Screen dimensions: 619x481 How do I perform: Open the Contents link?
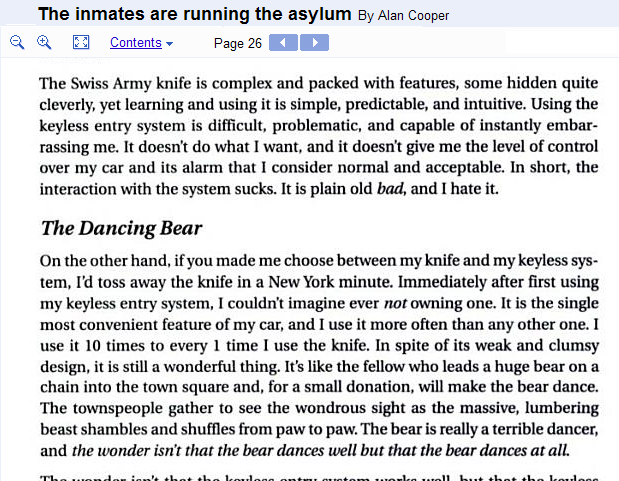coord(135,42)
